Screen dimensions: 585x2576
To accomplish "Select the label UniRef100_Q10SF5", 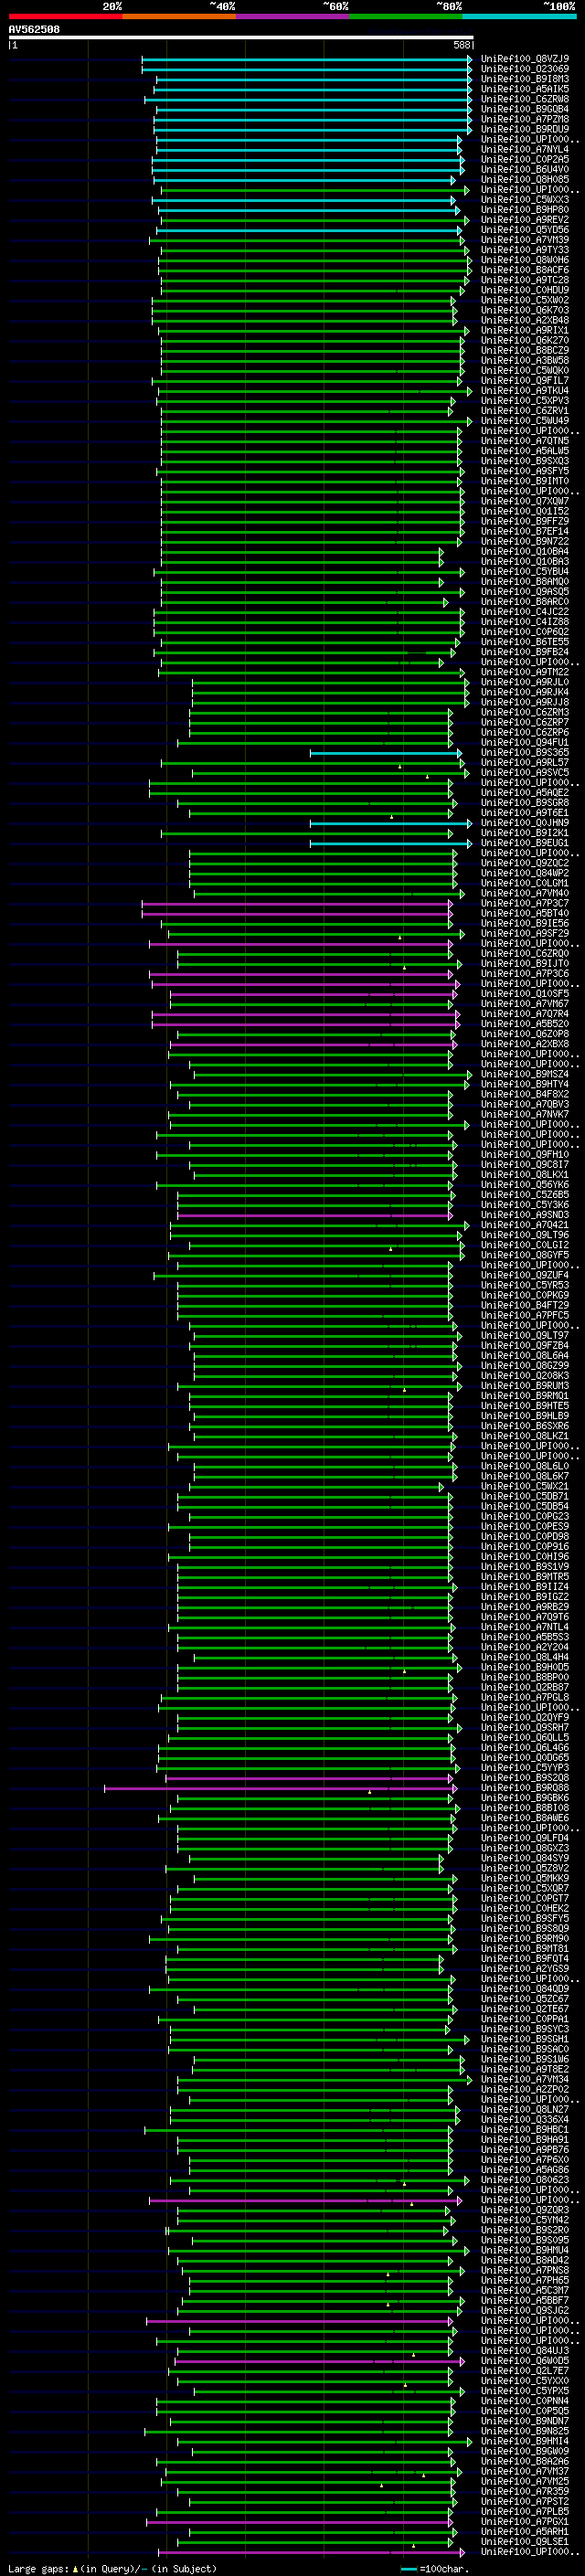I will point(525,994).
